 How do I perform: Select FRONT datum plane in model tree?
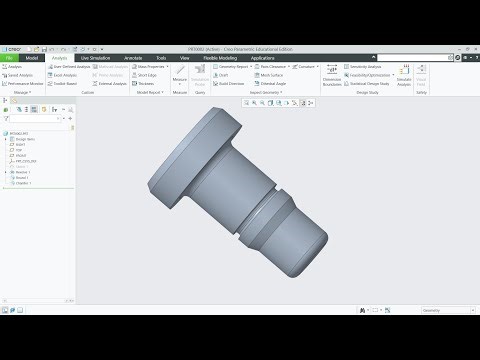pos(18,156)
